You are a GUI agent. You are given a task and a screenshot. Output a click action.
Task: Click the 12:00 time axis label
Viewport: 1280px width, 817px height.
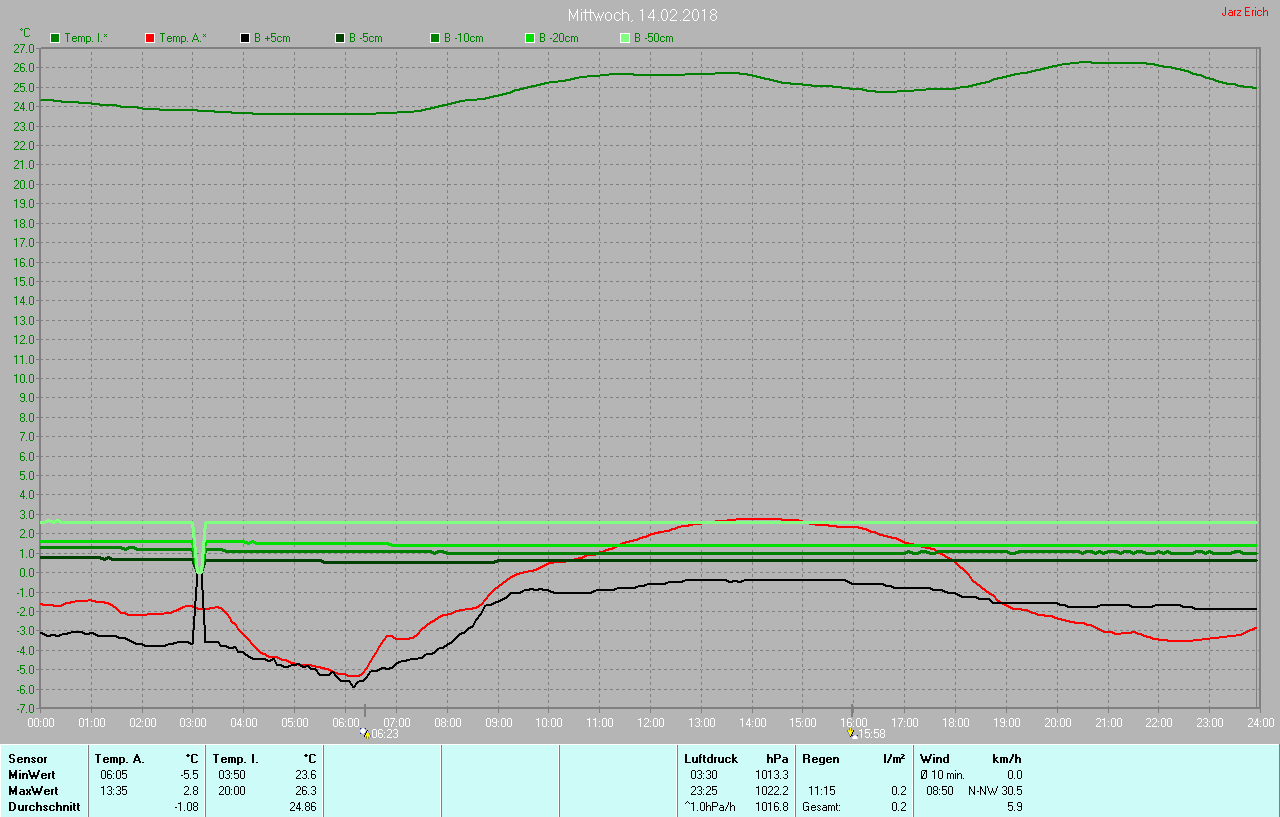click(650, 722)
